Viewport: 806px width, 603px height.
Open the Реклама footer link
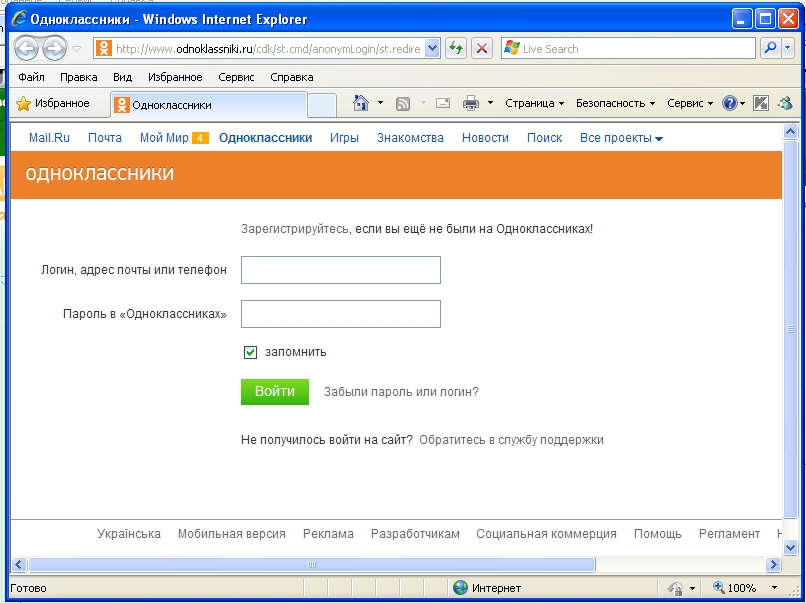pos(328,534)
